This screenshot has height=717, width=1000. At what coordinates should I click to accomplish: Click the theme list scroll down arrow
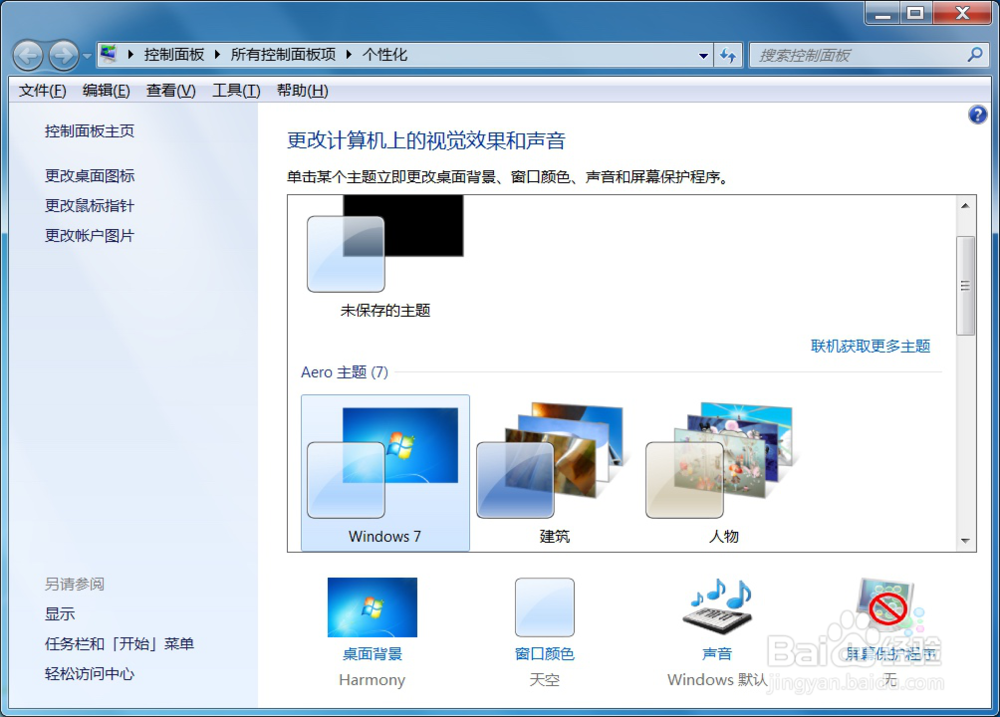(965, 541)
